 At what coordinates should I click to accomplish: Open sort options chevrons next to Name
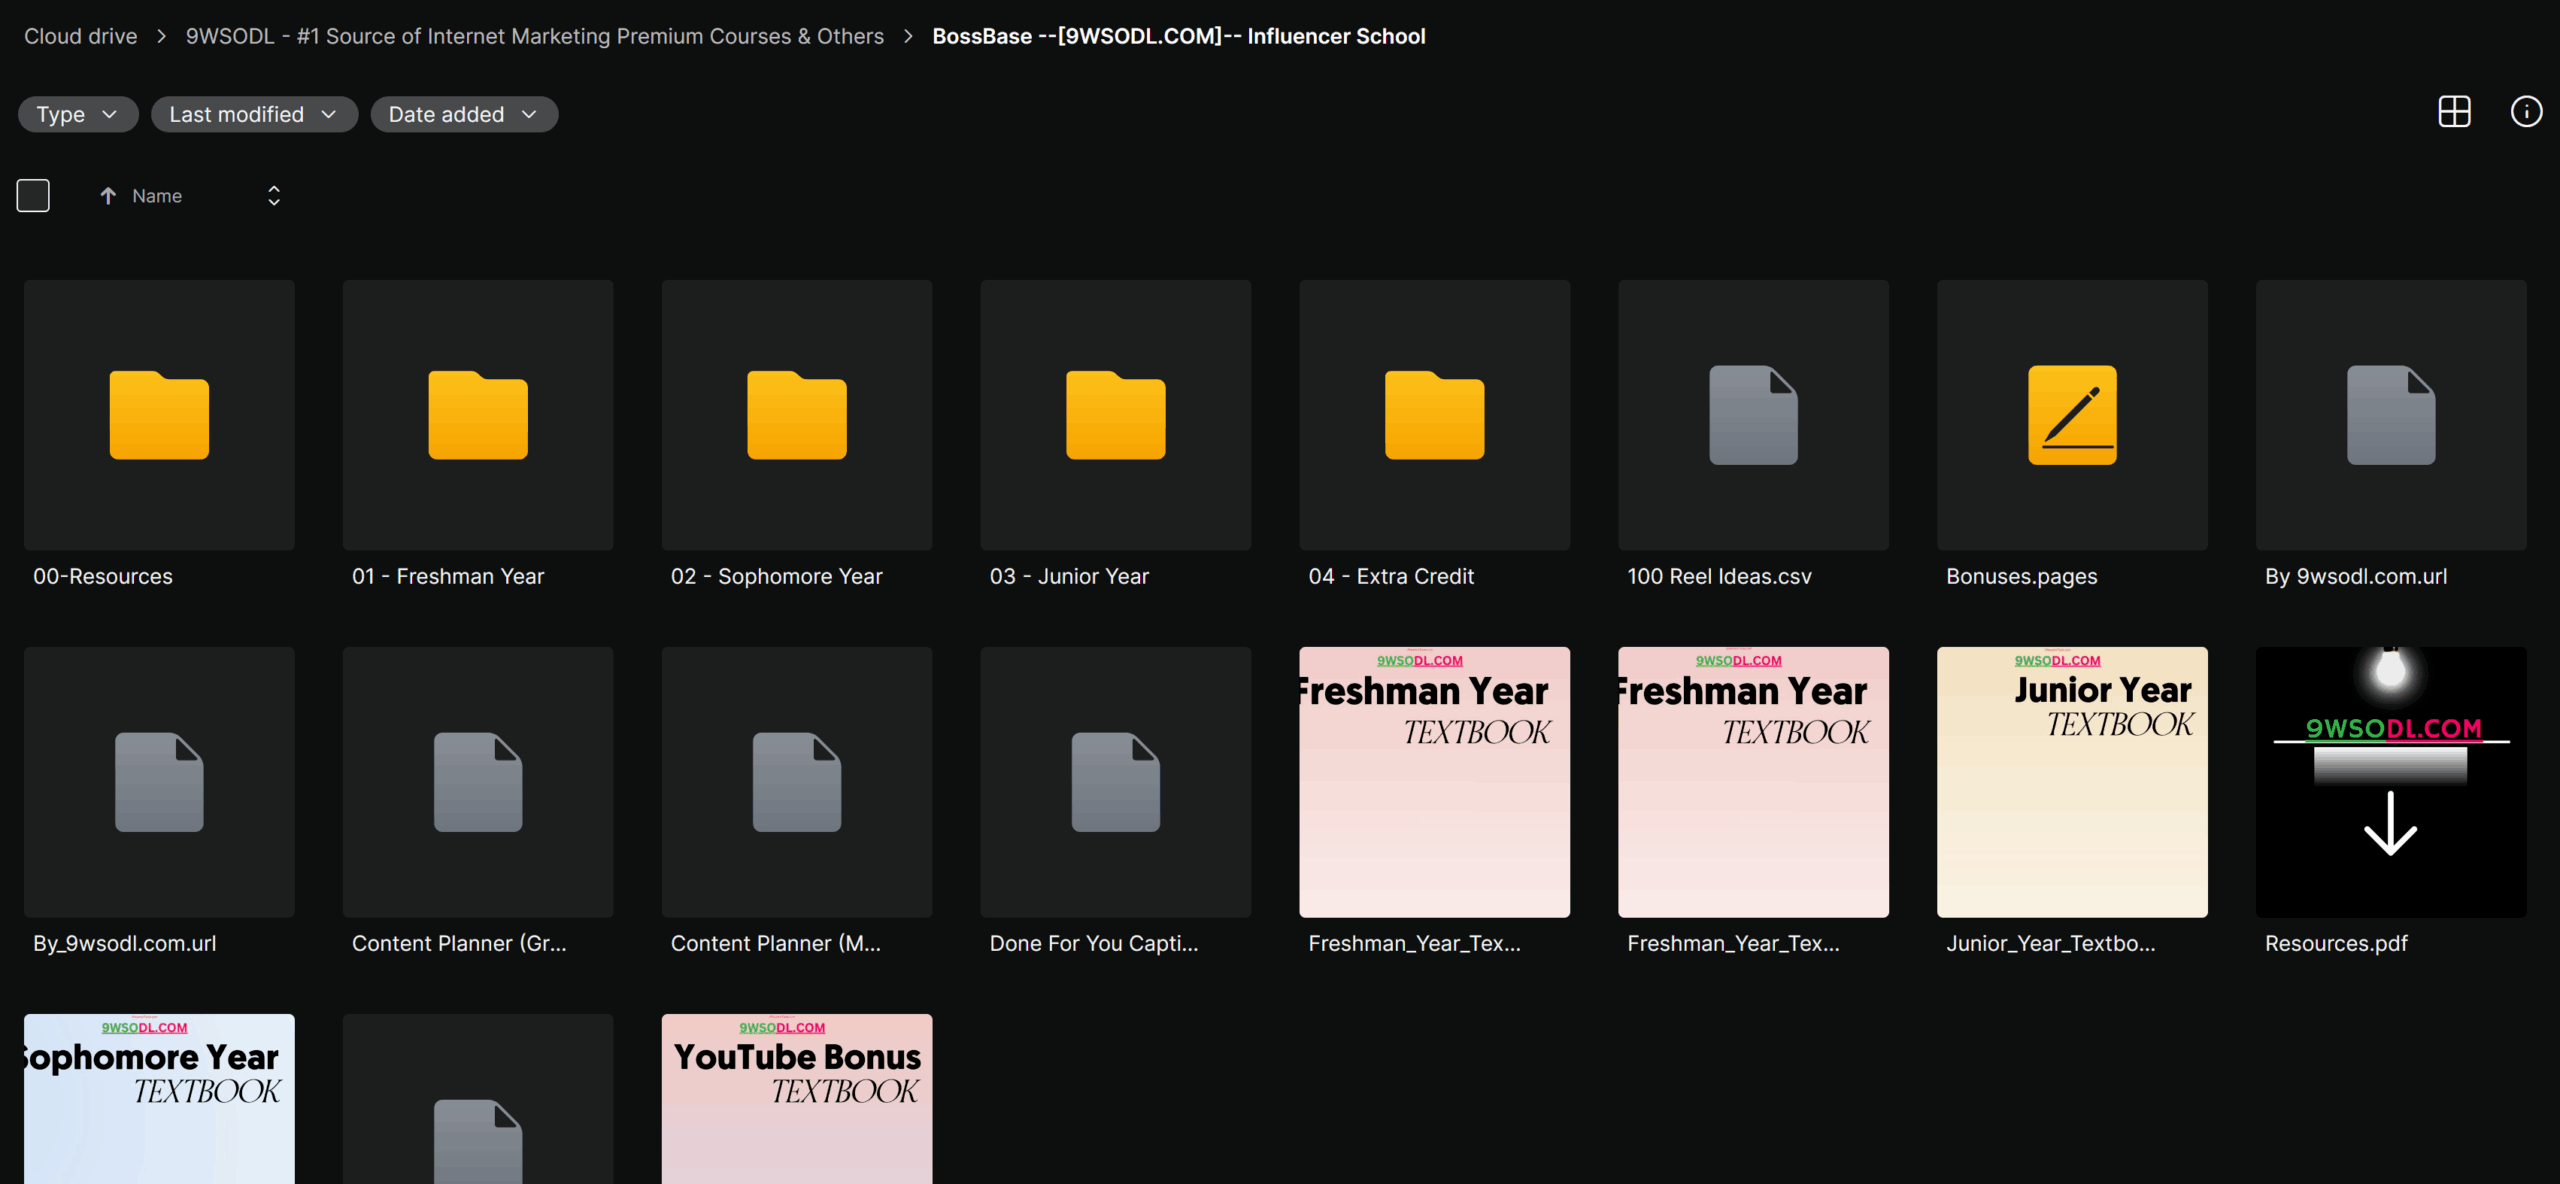274,196
